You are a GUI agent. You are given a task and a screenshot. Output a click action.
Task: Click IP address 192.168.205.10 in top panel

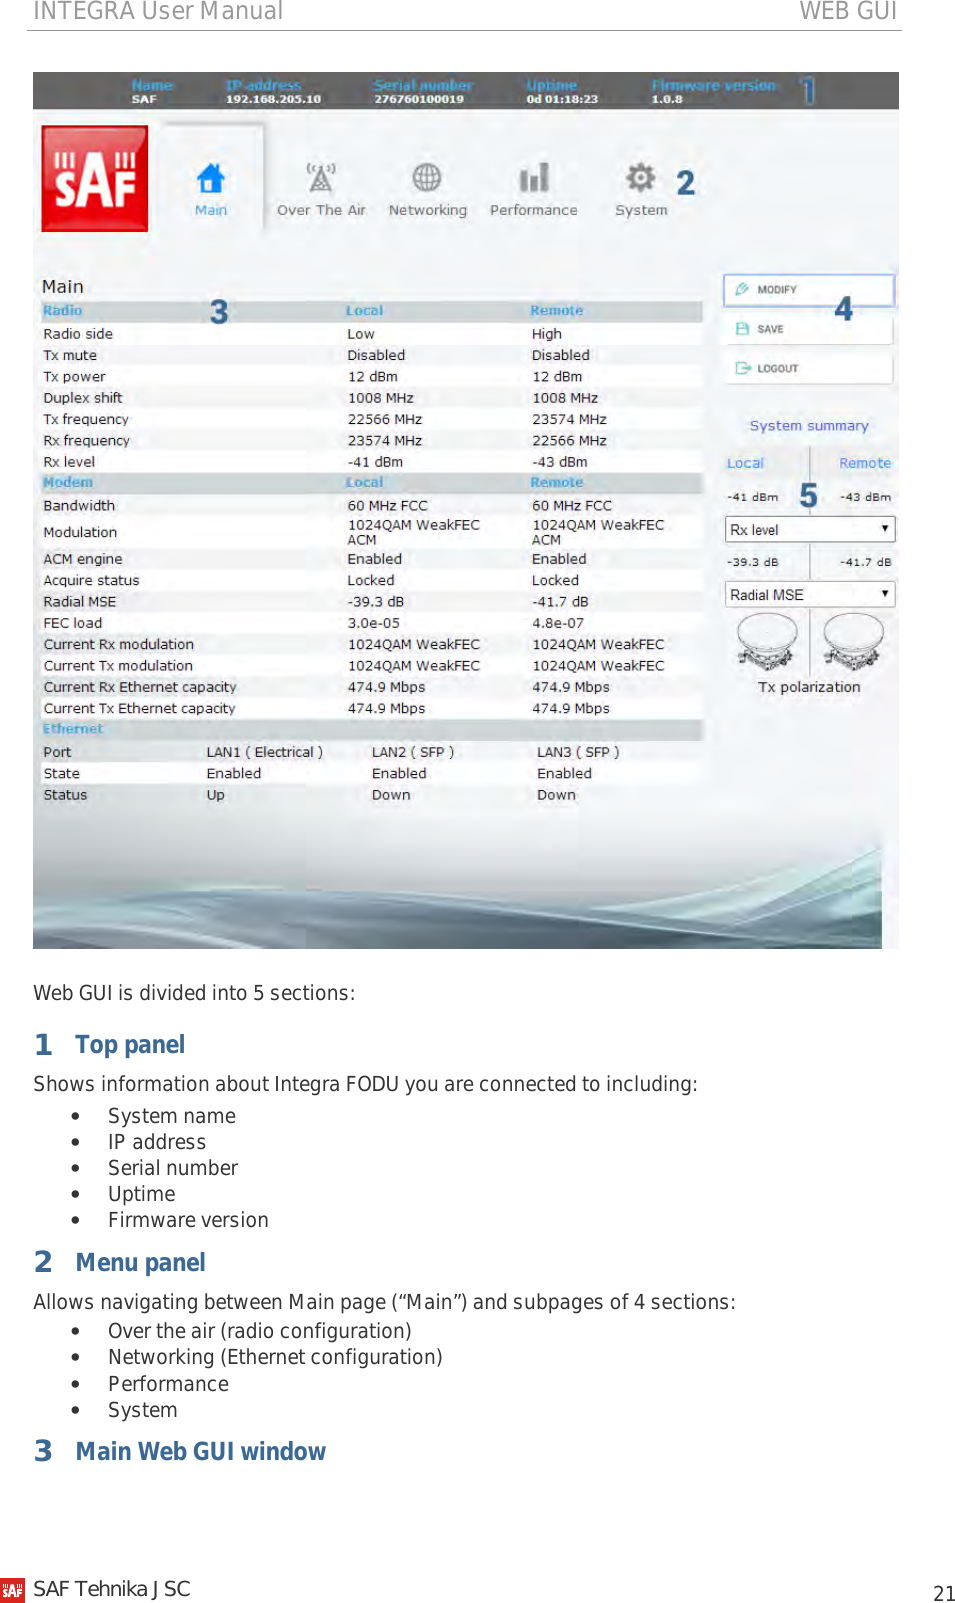point(273,99)
